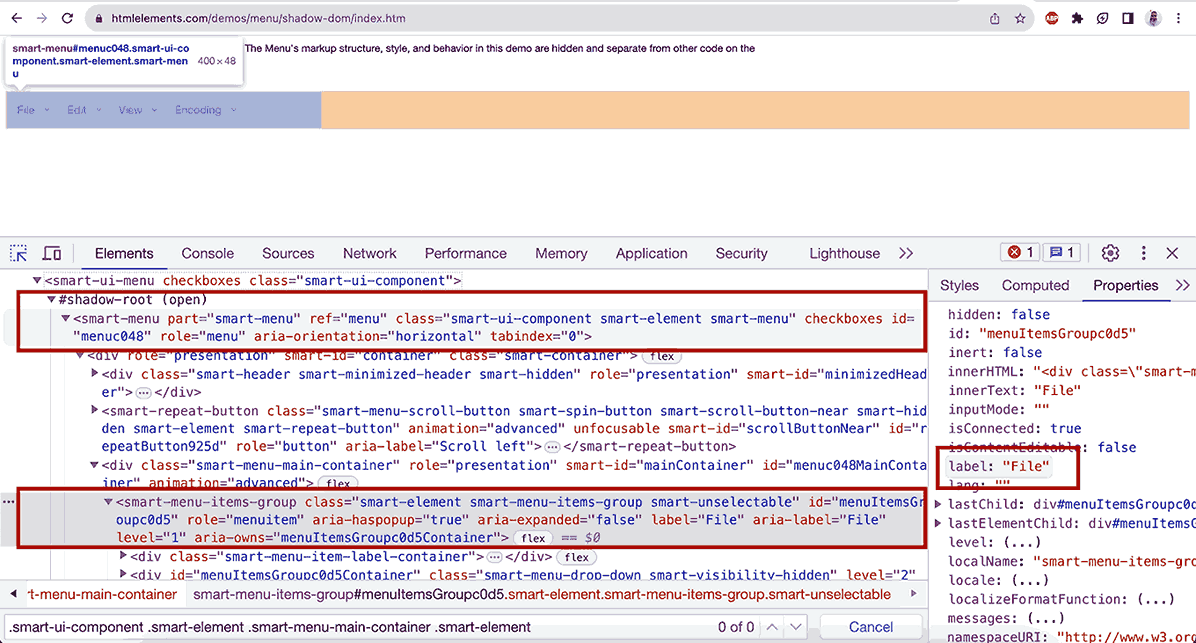Reload the demo page
Image resolution: width=1196 pixels, height=643 pixels.
click(x=66, y=17)
